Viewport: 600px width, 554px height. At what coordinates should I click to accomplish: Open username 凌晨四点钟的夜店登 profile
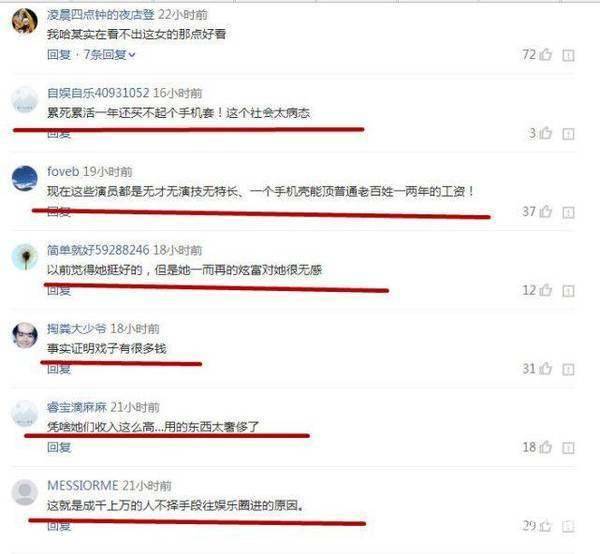pos(101,15)
